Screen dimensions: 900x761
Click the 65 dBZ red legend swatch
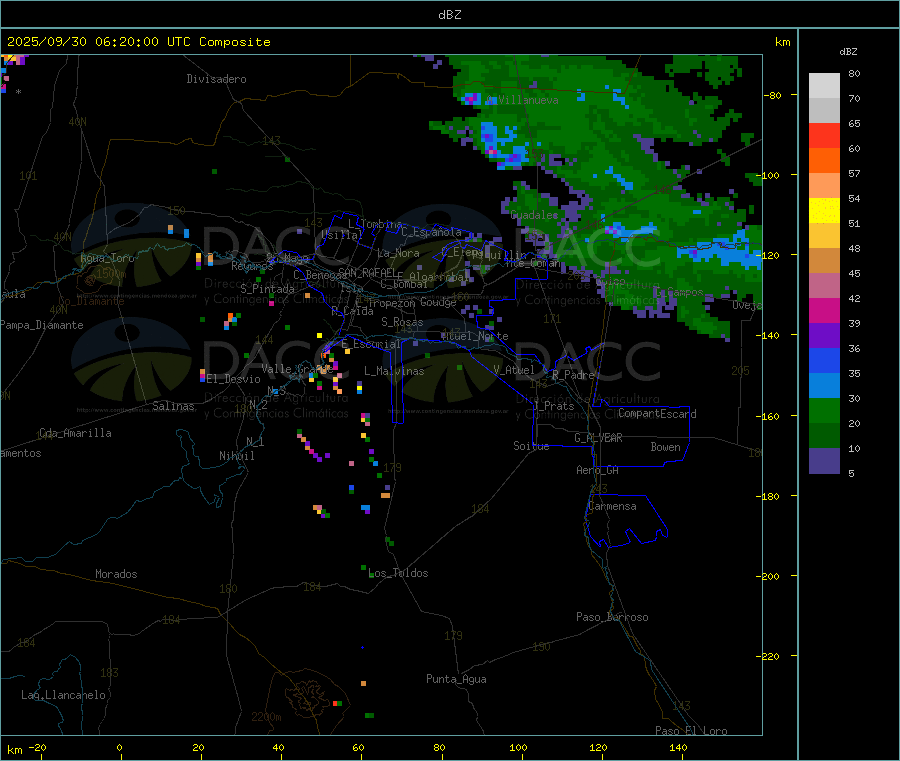(824, 135)
